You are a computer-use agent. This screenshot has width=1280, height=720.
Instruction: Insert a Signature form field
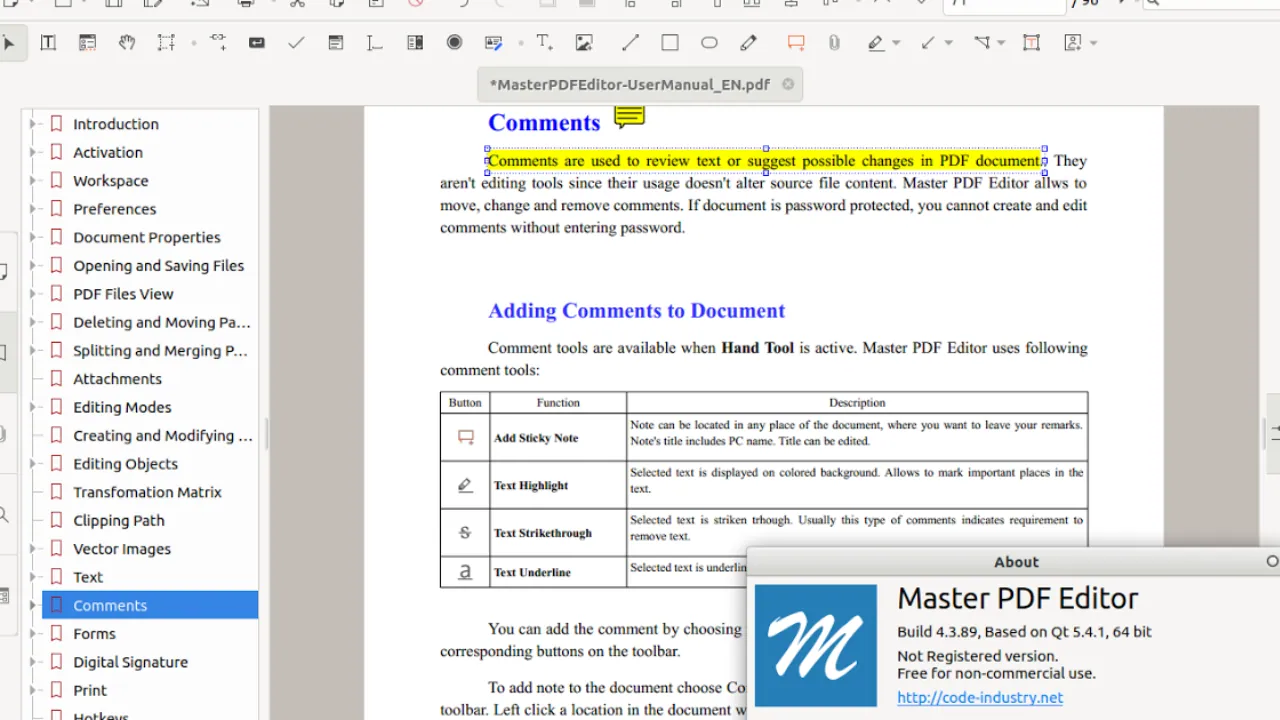pos(493,43)
